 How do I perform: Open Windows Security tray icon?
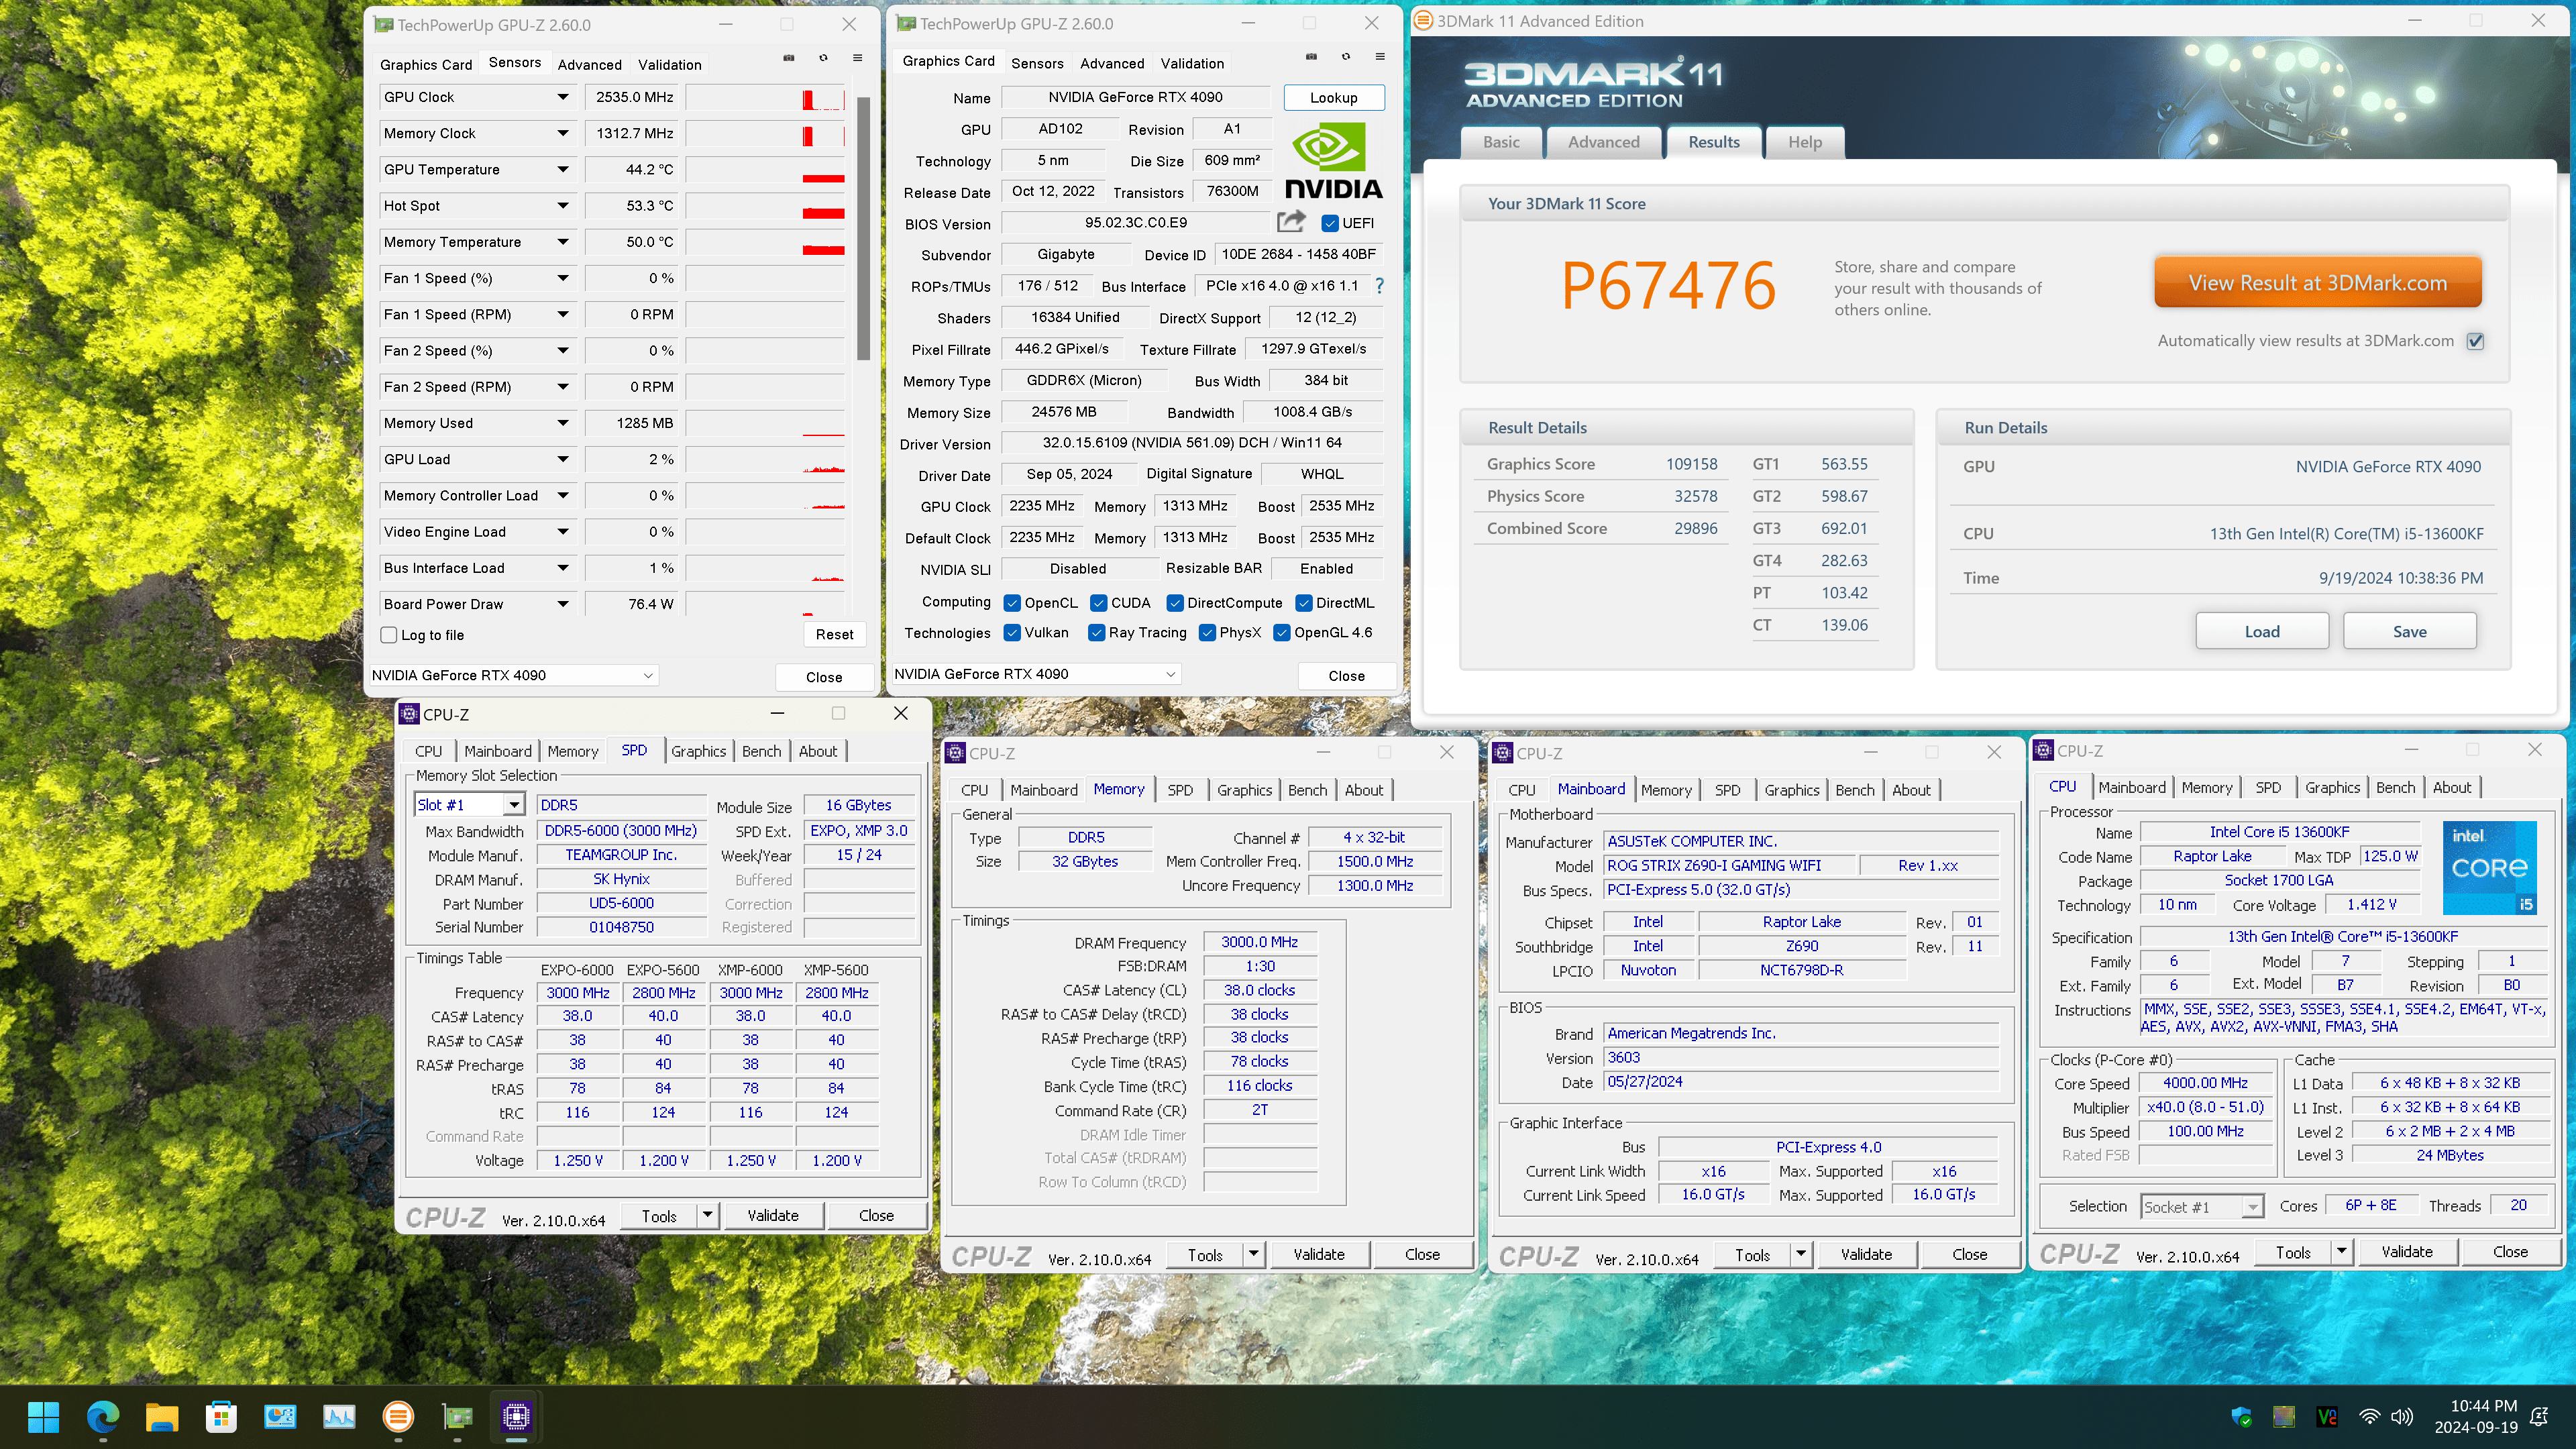pyautogui.click(x=2242, y=1417)
